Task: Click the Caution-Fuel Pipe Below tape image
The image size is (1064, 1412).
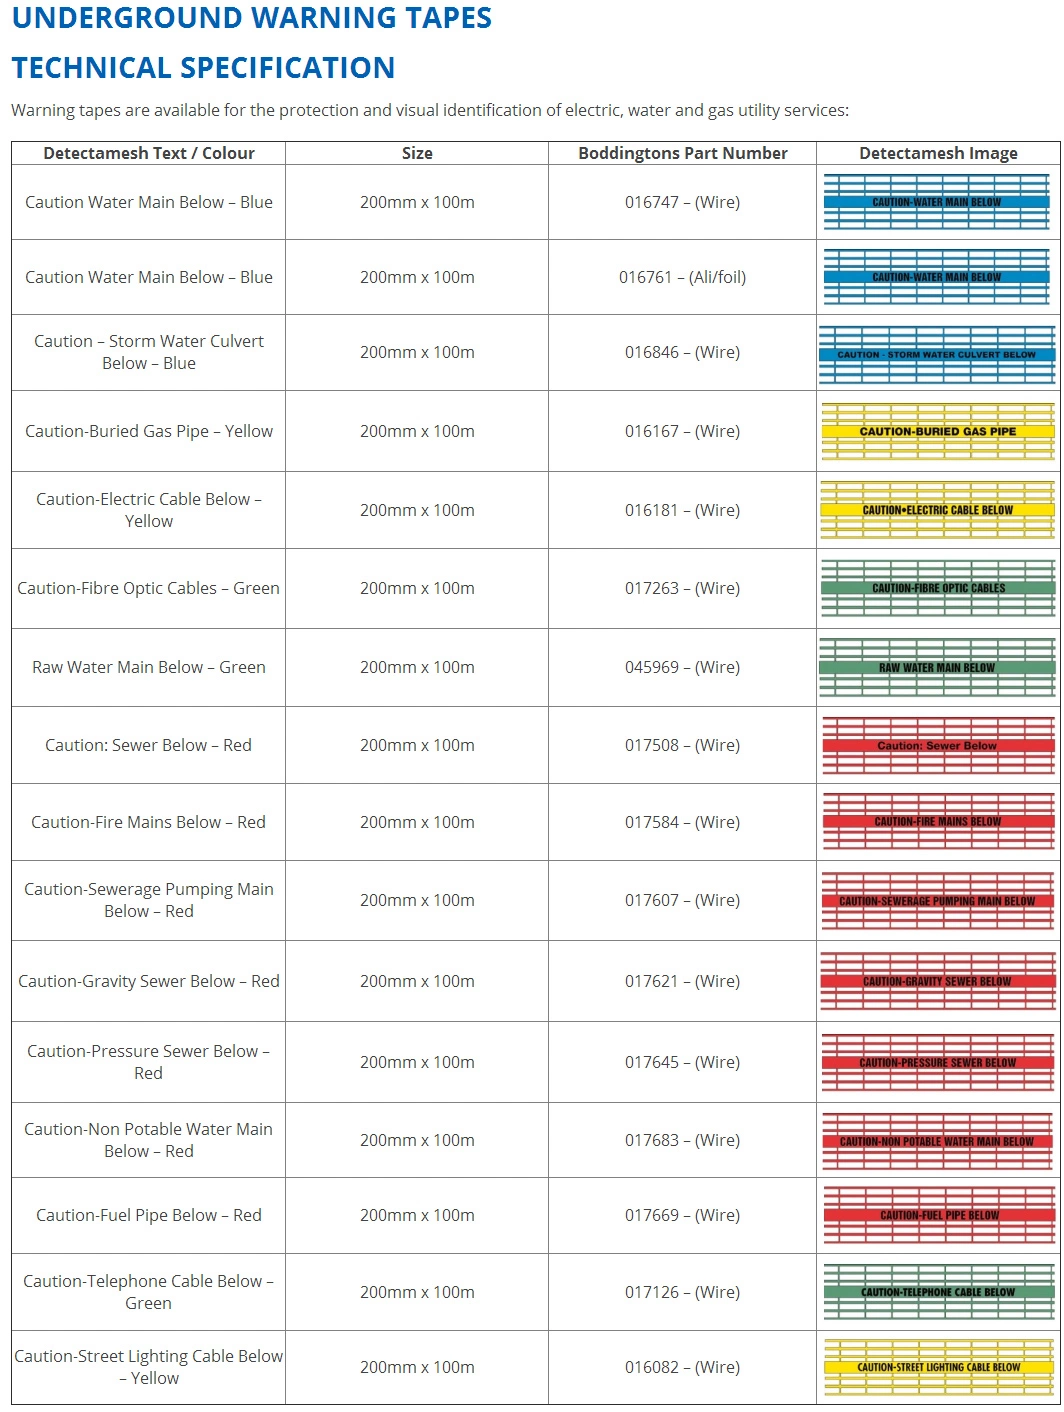Action: [x=937, y=1215]
